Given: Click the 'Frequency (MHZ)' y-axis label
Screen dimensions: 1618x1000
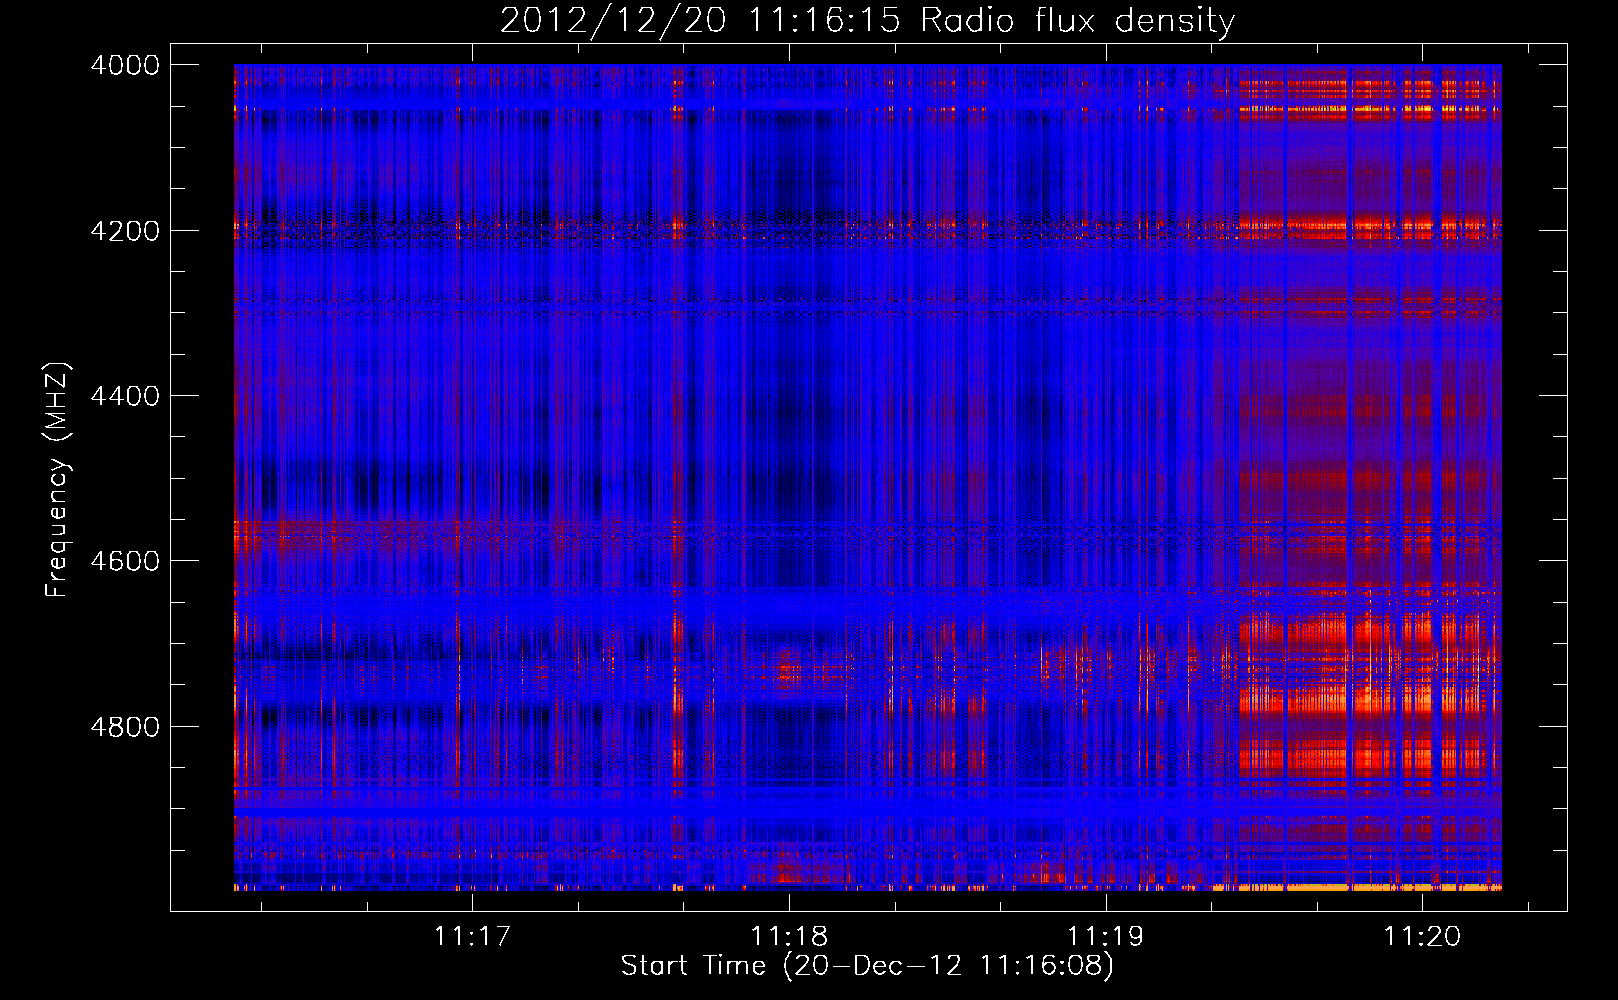Looking at the screenshot, I should tap(57, 480).
